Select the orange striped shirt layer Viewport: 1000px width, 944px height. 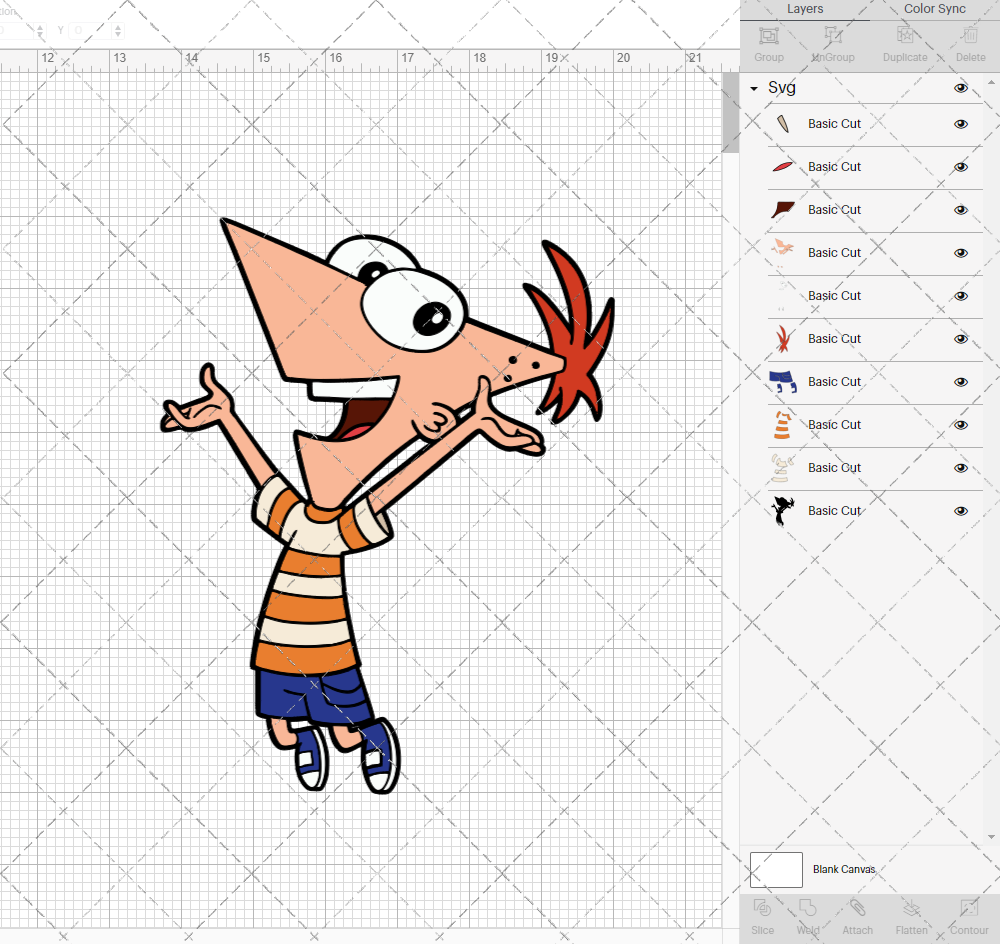(x=834, y=425)
